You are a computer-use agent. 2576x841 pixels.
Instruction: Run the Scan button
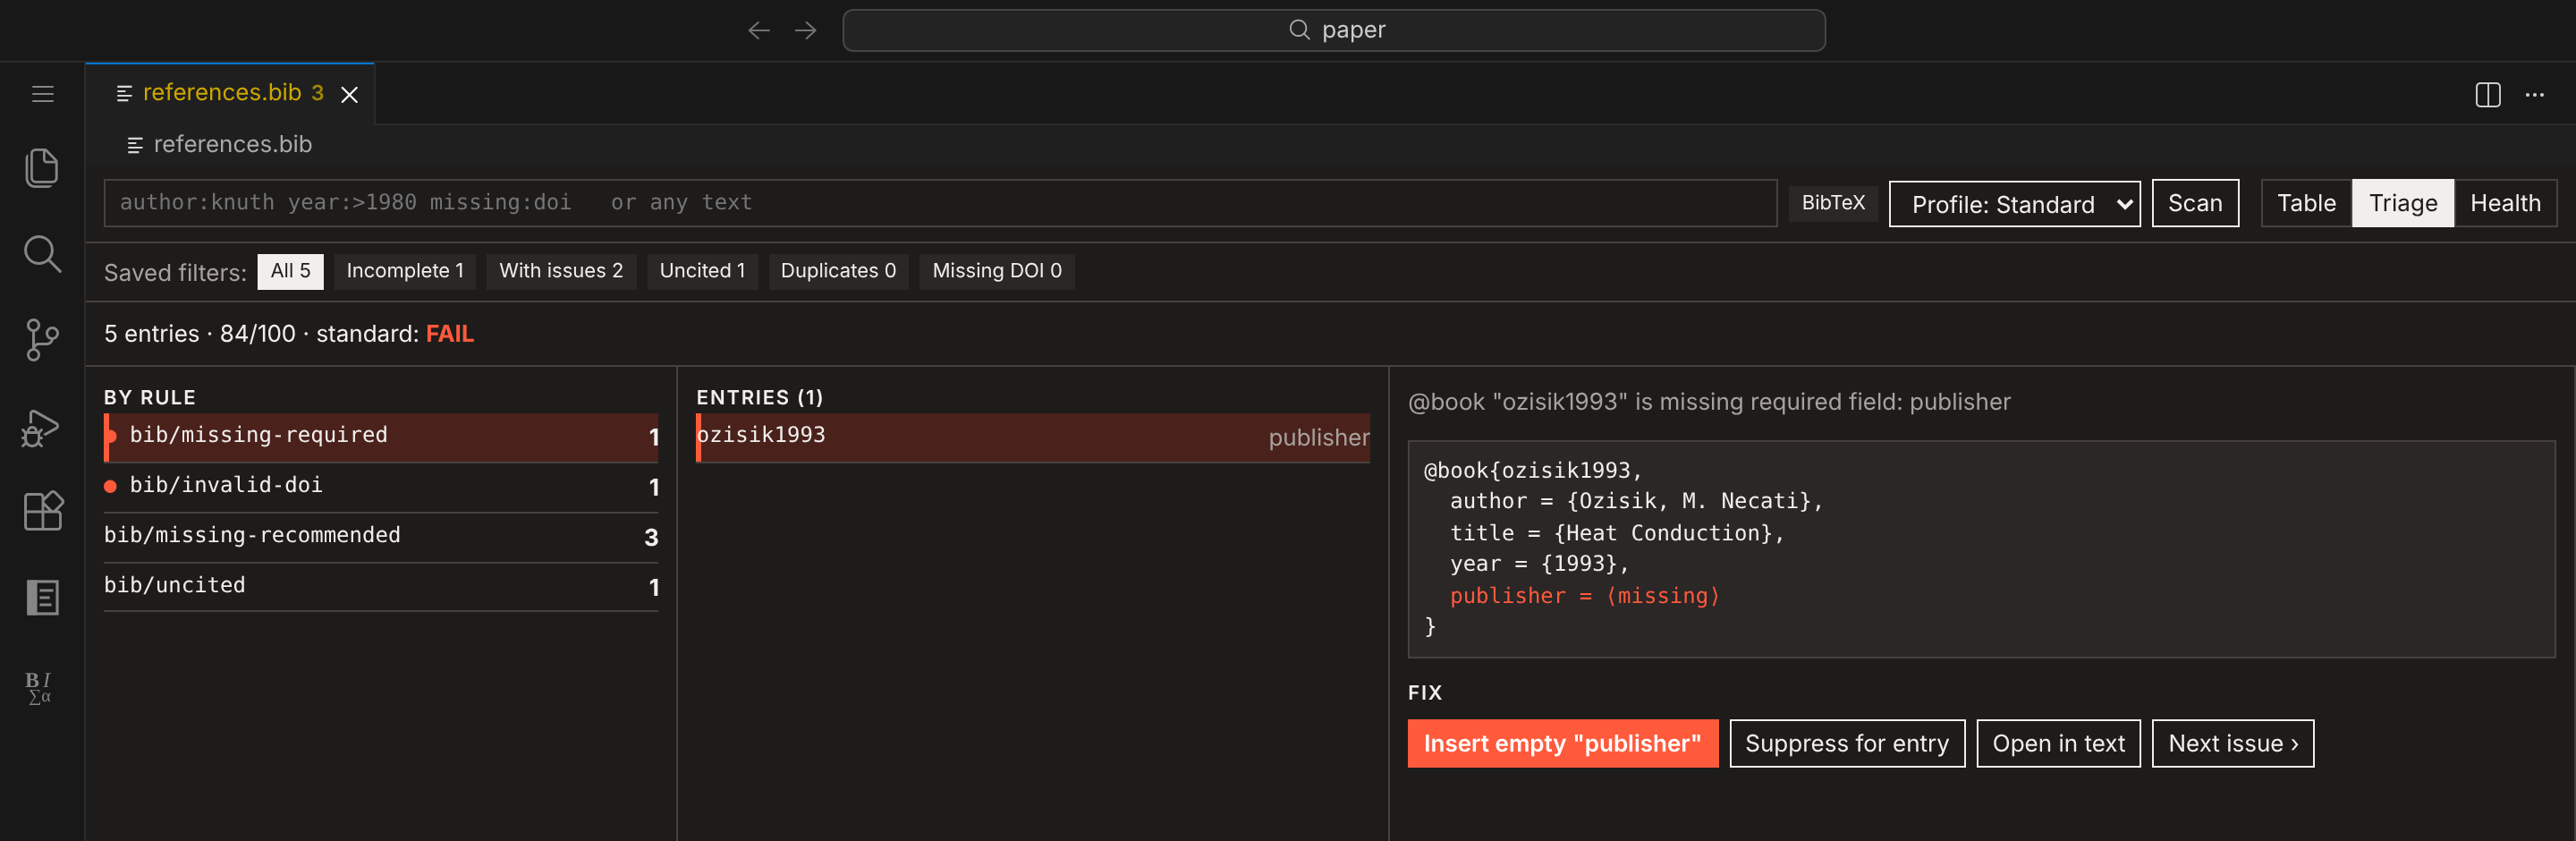(2195, 203)
